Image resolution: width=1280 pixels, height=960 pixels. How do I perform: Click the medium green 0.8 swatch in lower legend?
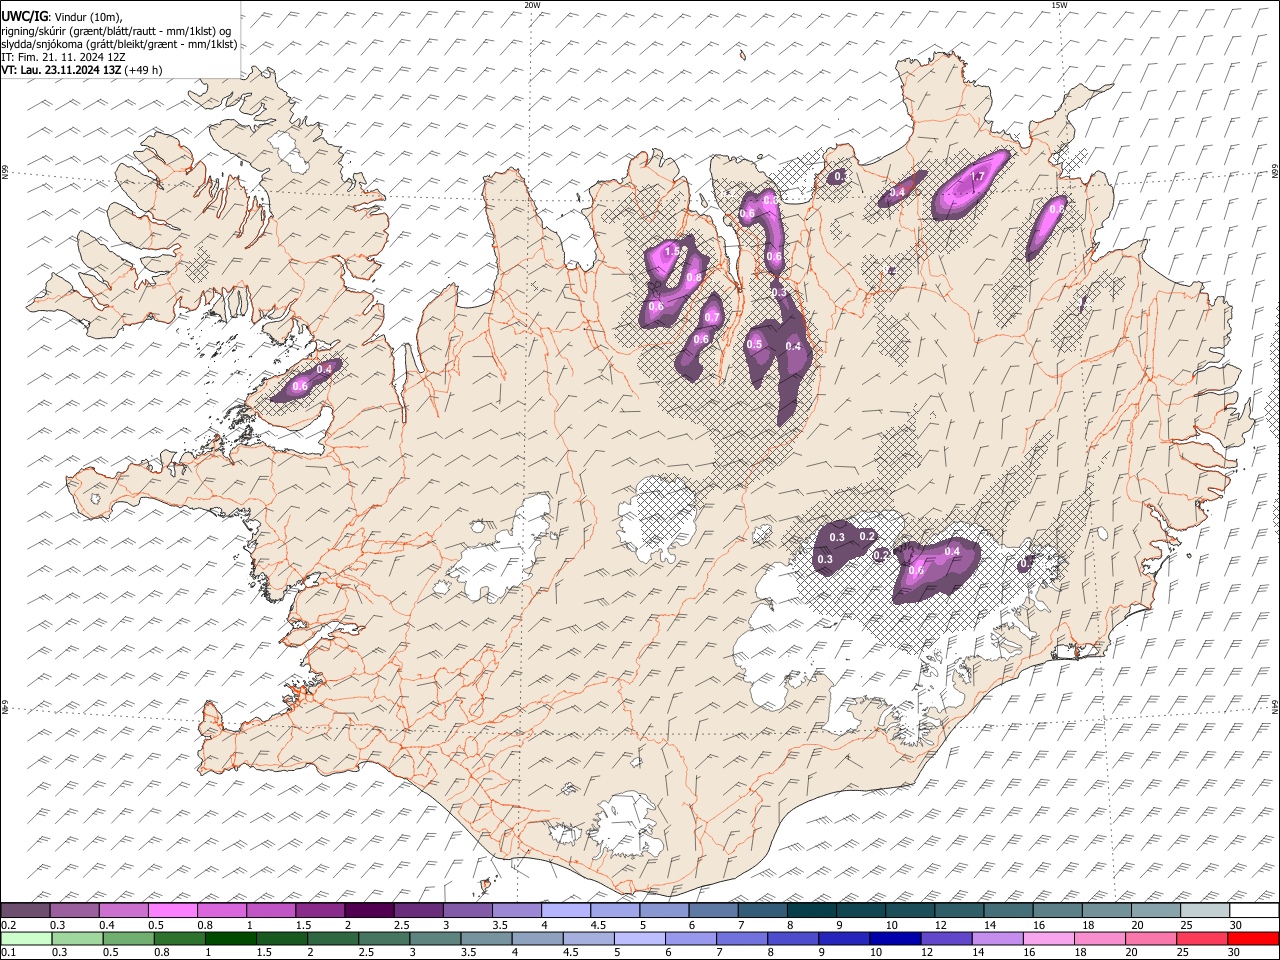point(179,938)
